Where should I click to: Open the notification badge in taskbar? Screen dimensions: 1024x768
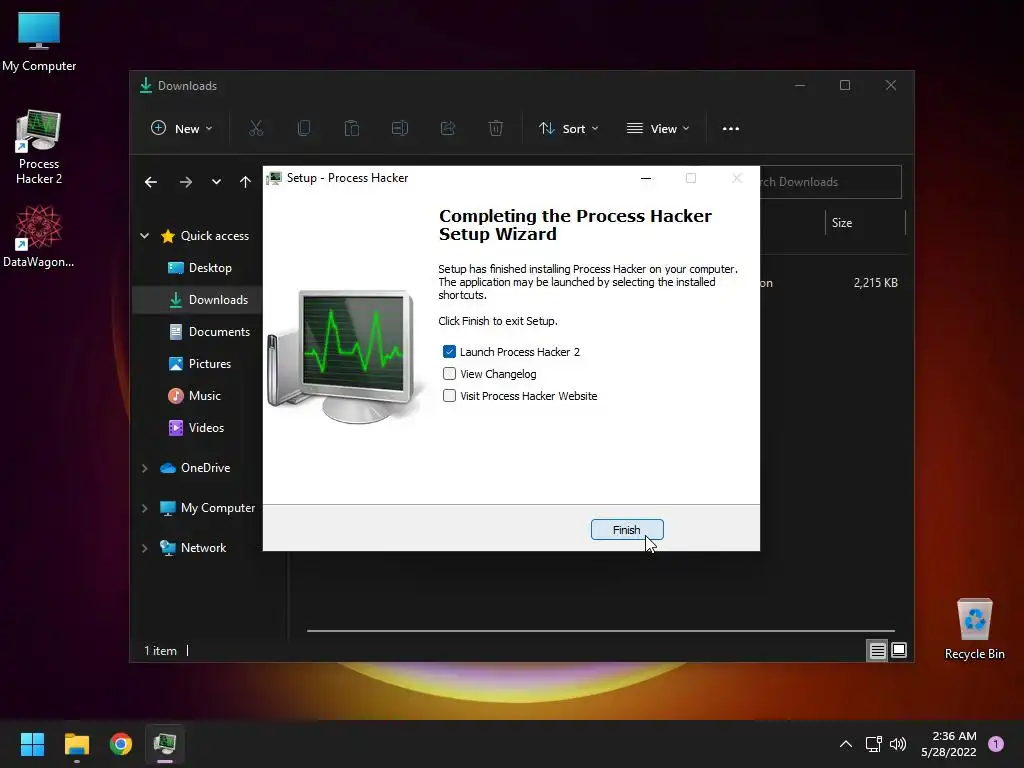(996, 744)
